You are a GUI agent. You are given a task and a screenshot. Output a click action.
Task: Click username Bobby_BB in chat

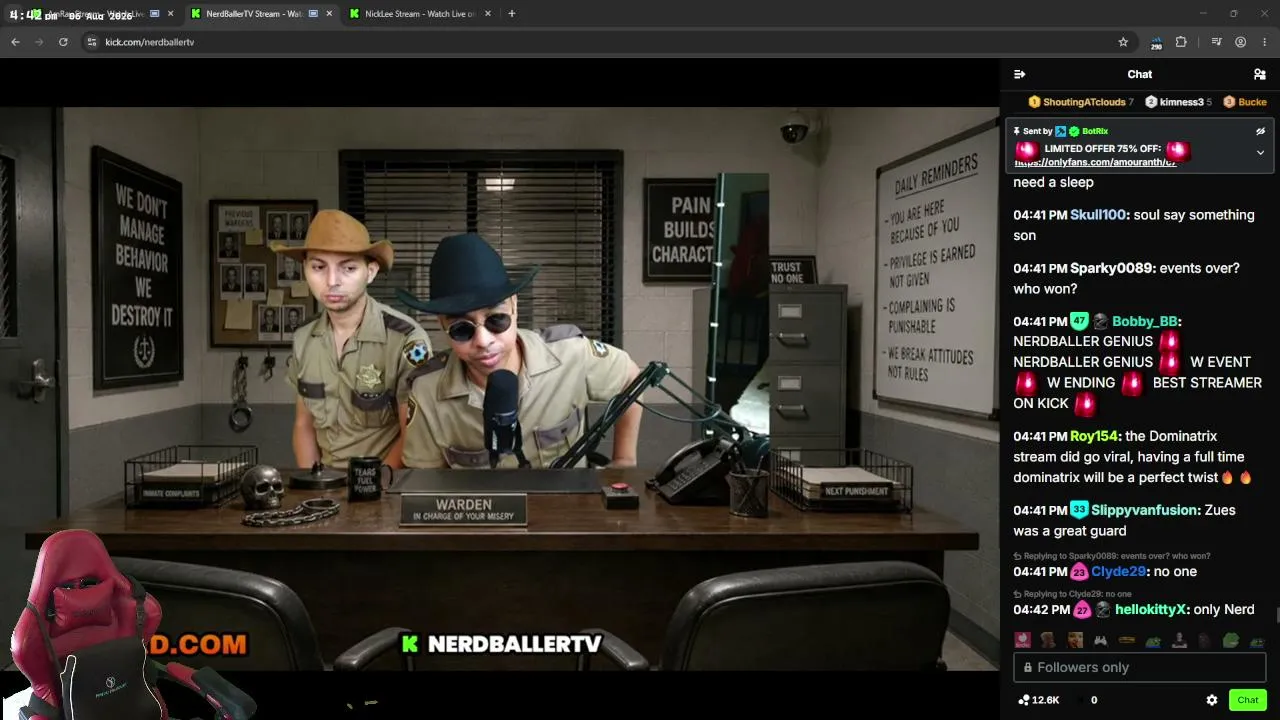(x=1144, y=321)
